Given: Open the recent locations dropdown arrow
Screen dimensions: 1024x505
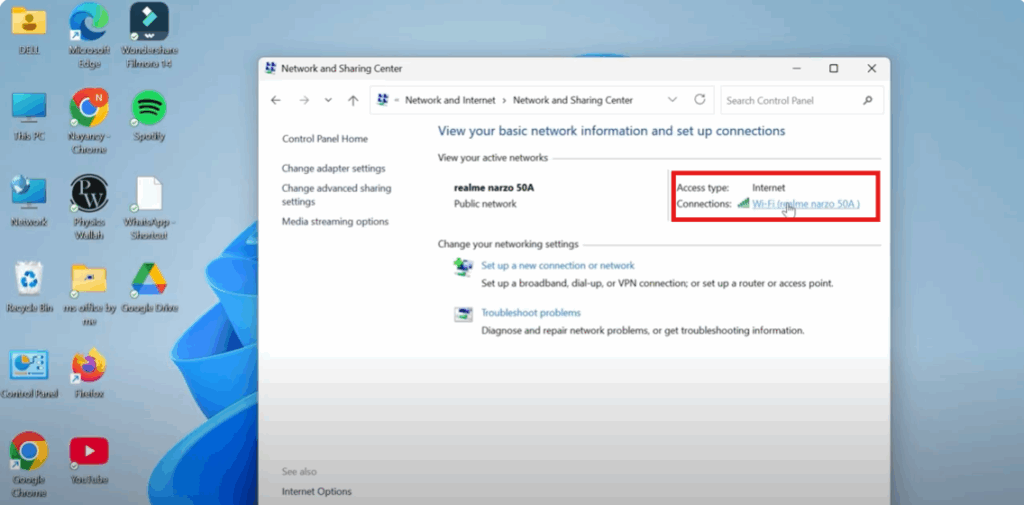Looking at the screenshot, I should 327,100.
